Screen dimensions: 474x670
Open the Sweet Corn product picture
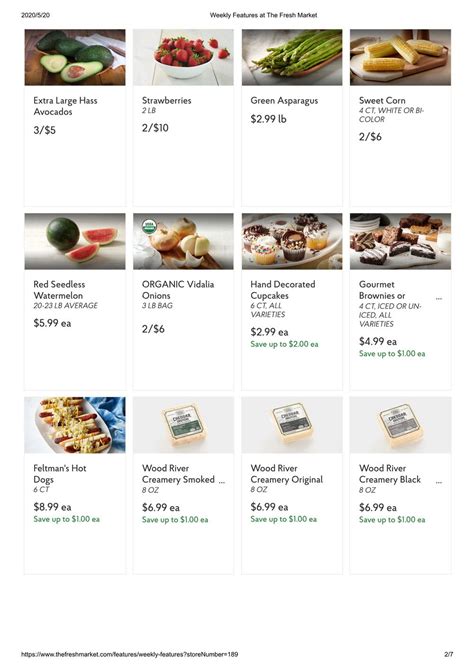[x=400, y=57]
